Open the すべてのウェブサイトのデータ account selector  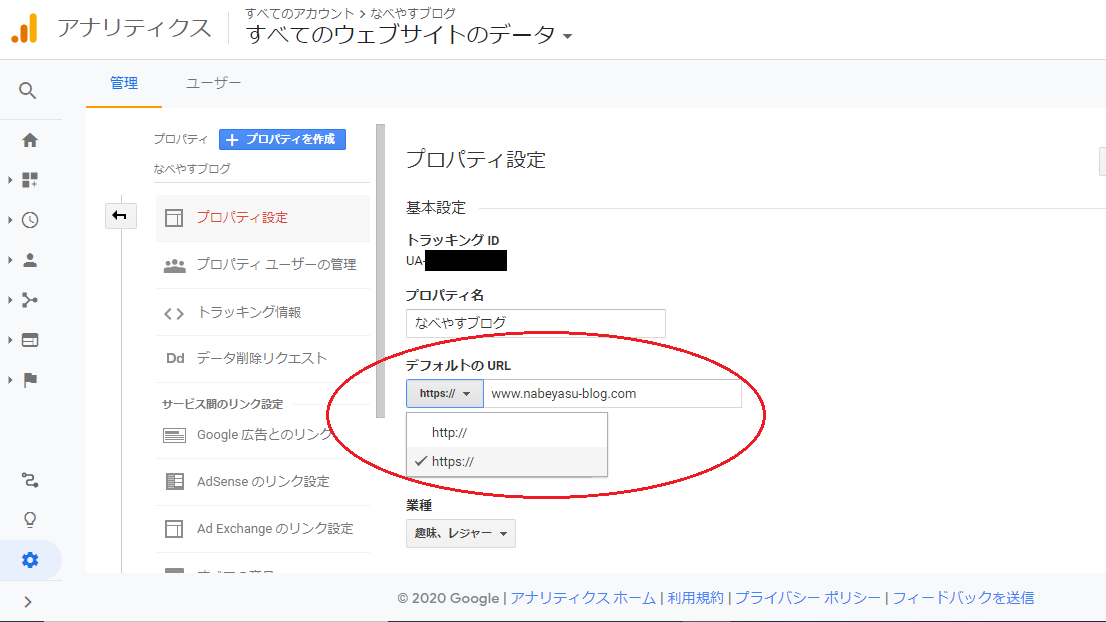(x=409, y=34)
